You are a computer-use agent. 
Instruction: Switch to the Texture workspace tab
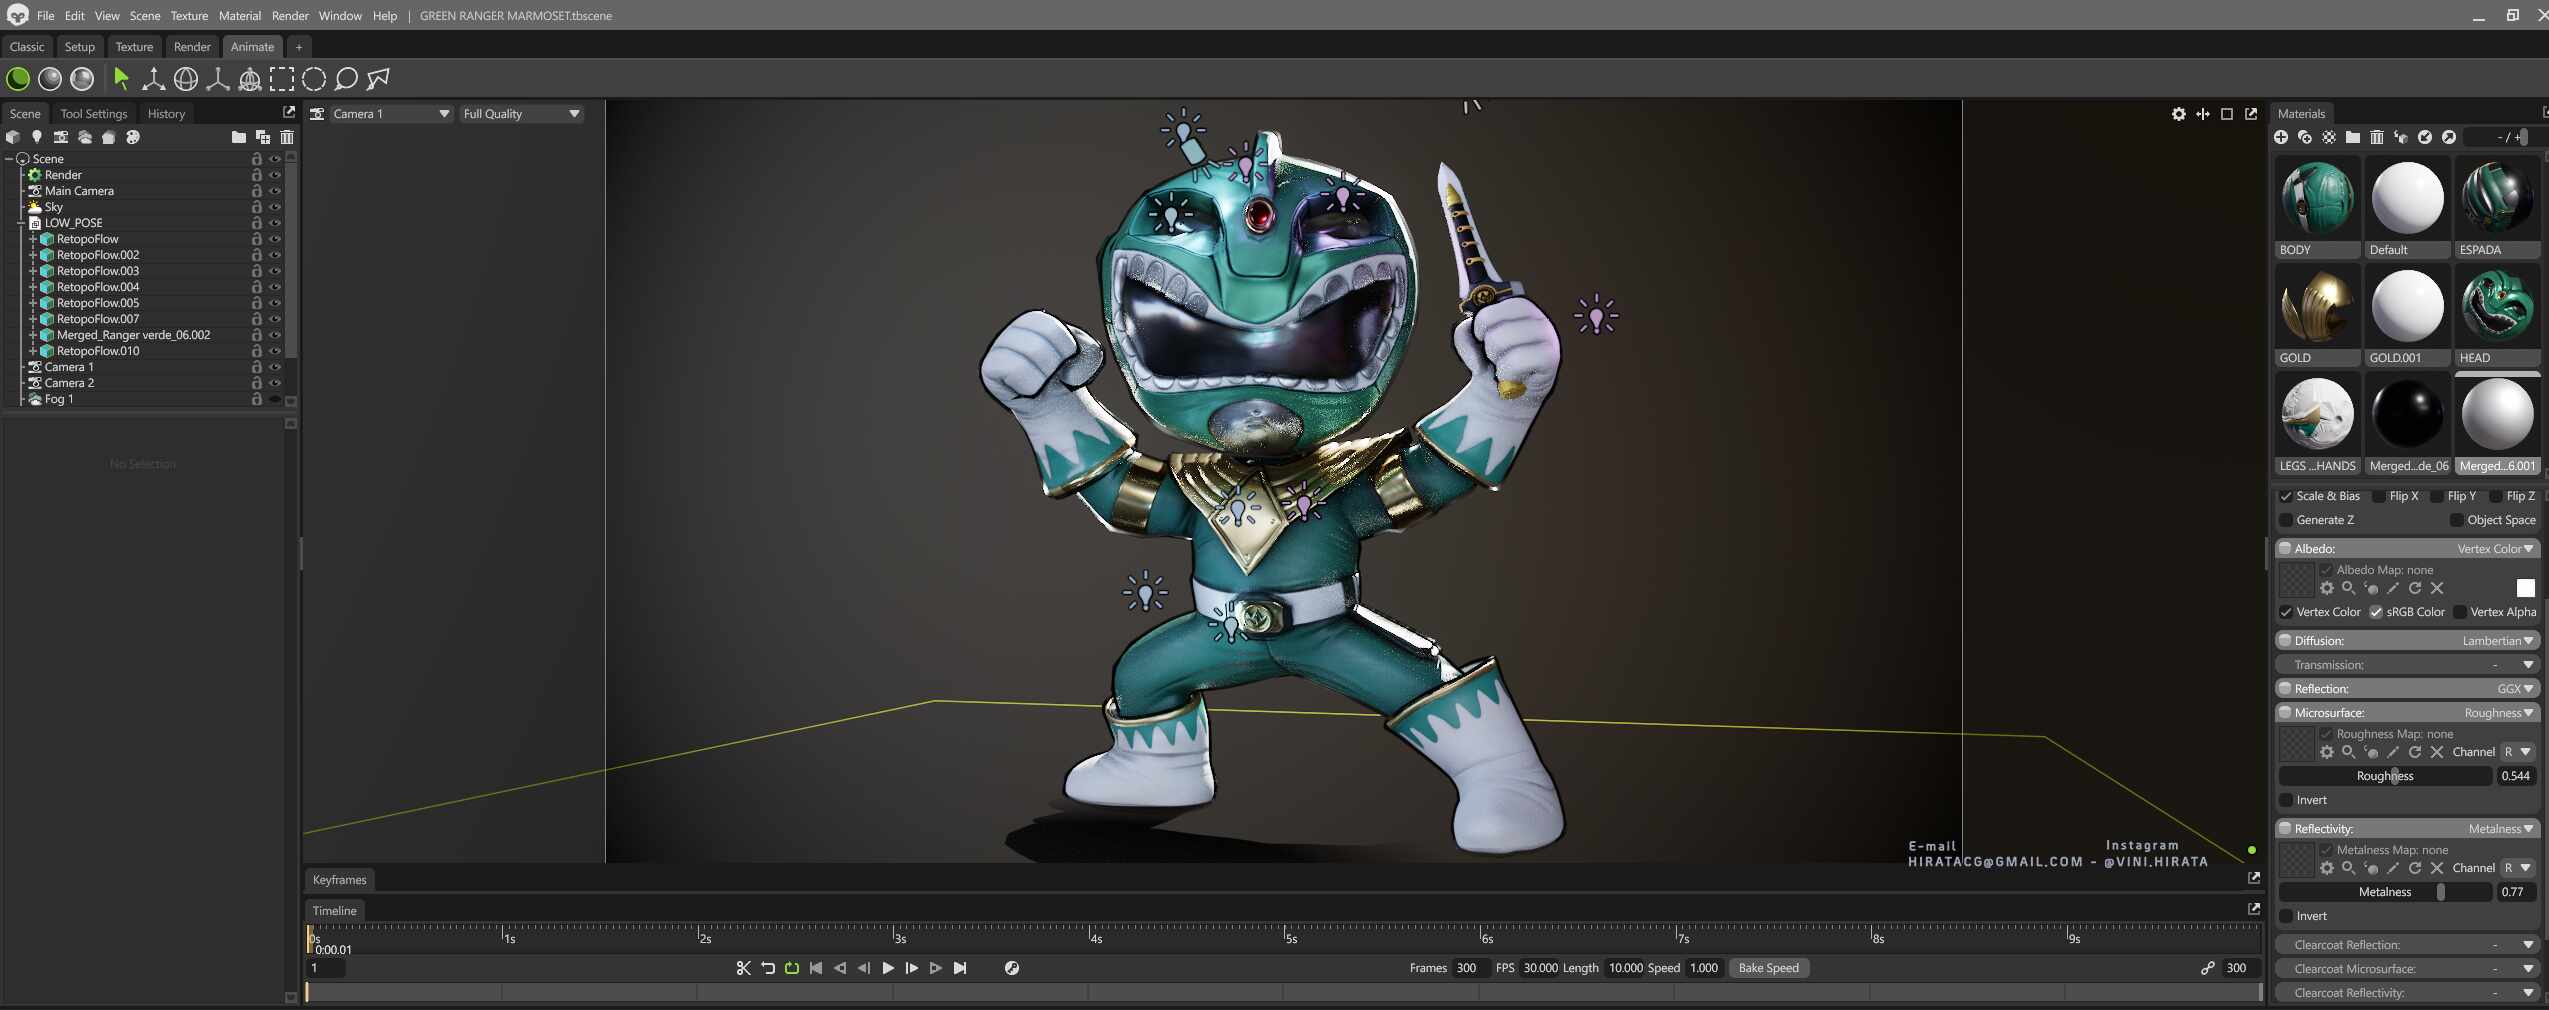(134, 47)
